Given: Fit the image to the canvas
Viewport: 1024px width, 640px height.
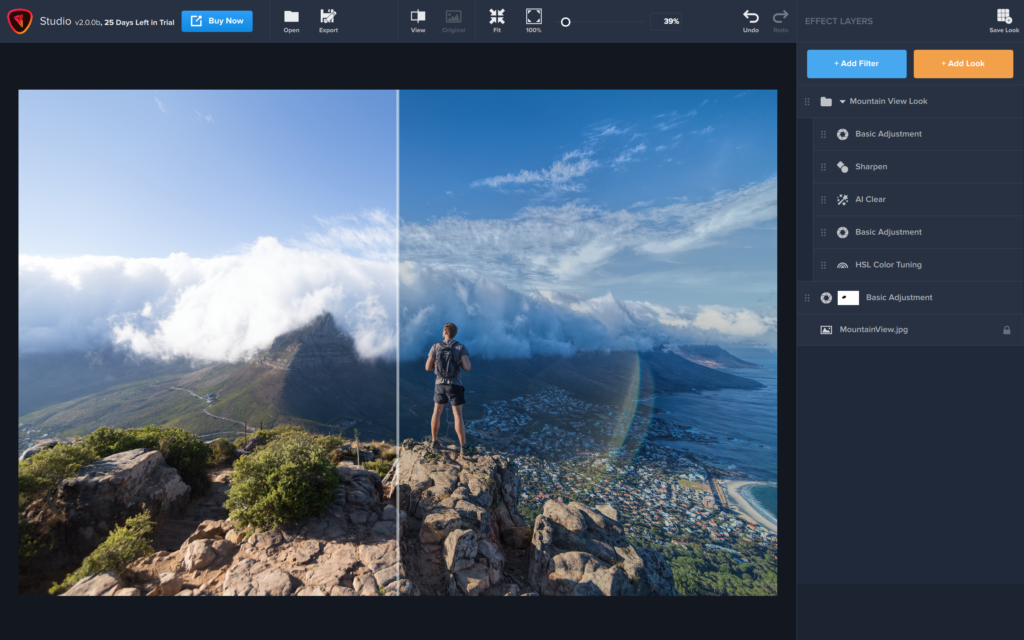Looking at the screenshot, I should tap(495, 20).
